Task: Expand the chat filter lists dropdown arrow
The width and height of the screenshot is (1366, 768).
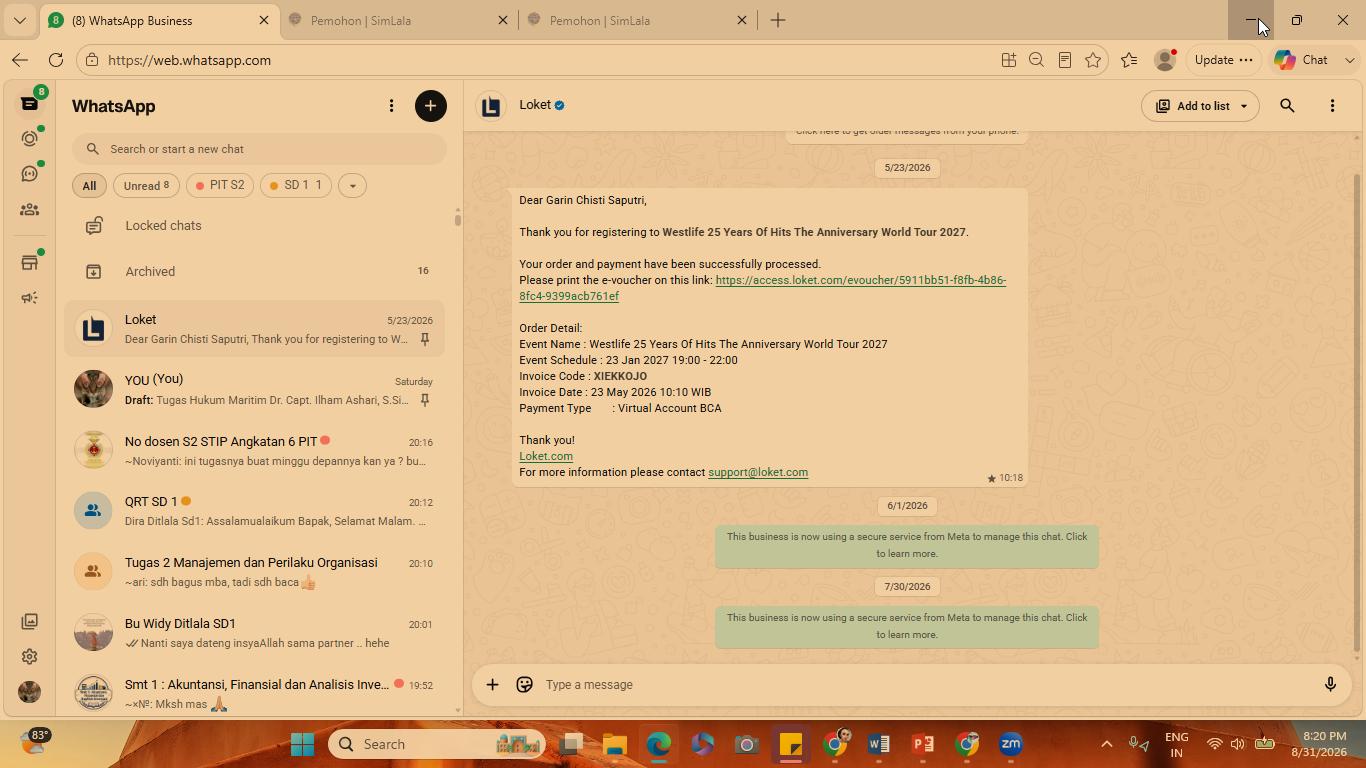Action: click(x=352, y=185)
